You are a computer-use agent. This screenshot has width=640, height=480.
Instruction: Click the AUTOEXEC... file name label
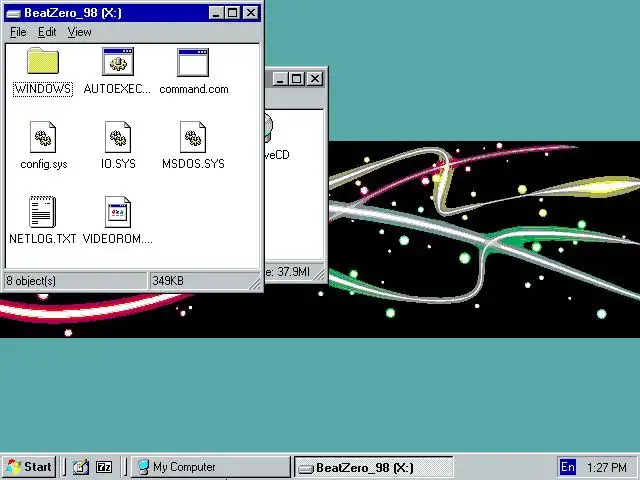[x=117, y=89]
